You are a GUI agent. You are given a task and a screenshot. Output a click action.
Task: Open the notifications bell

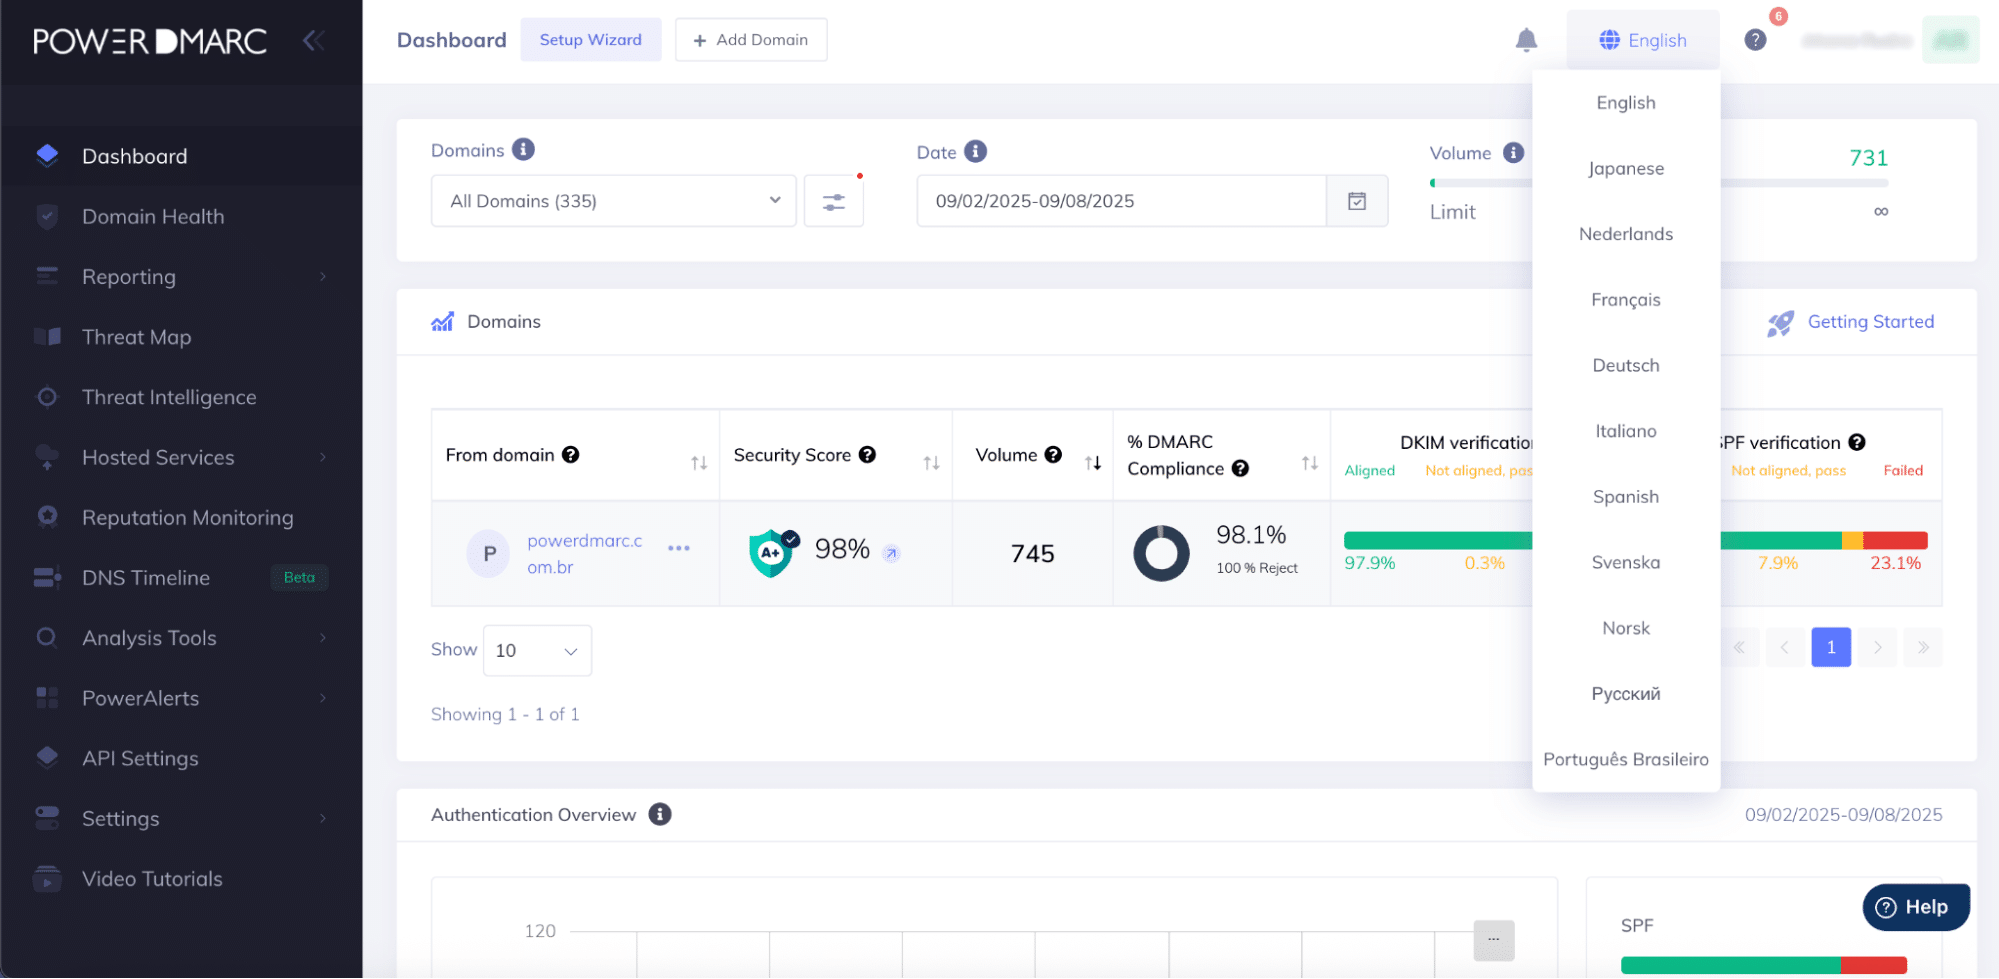(1526, 40)
